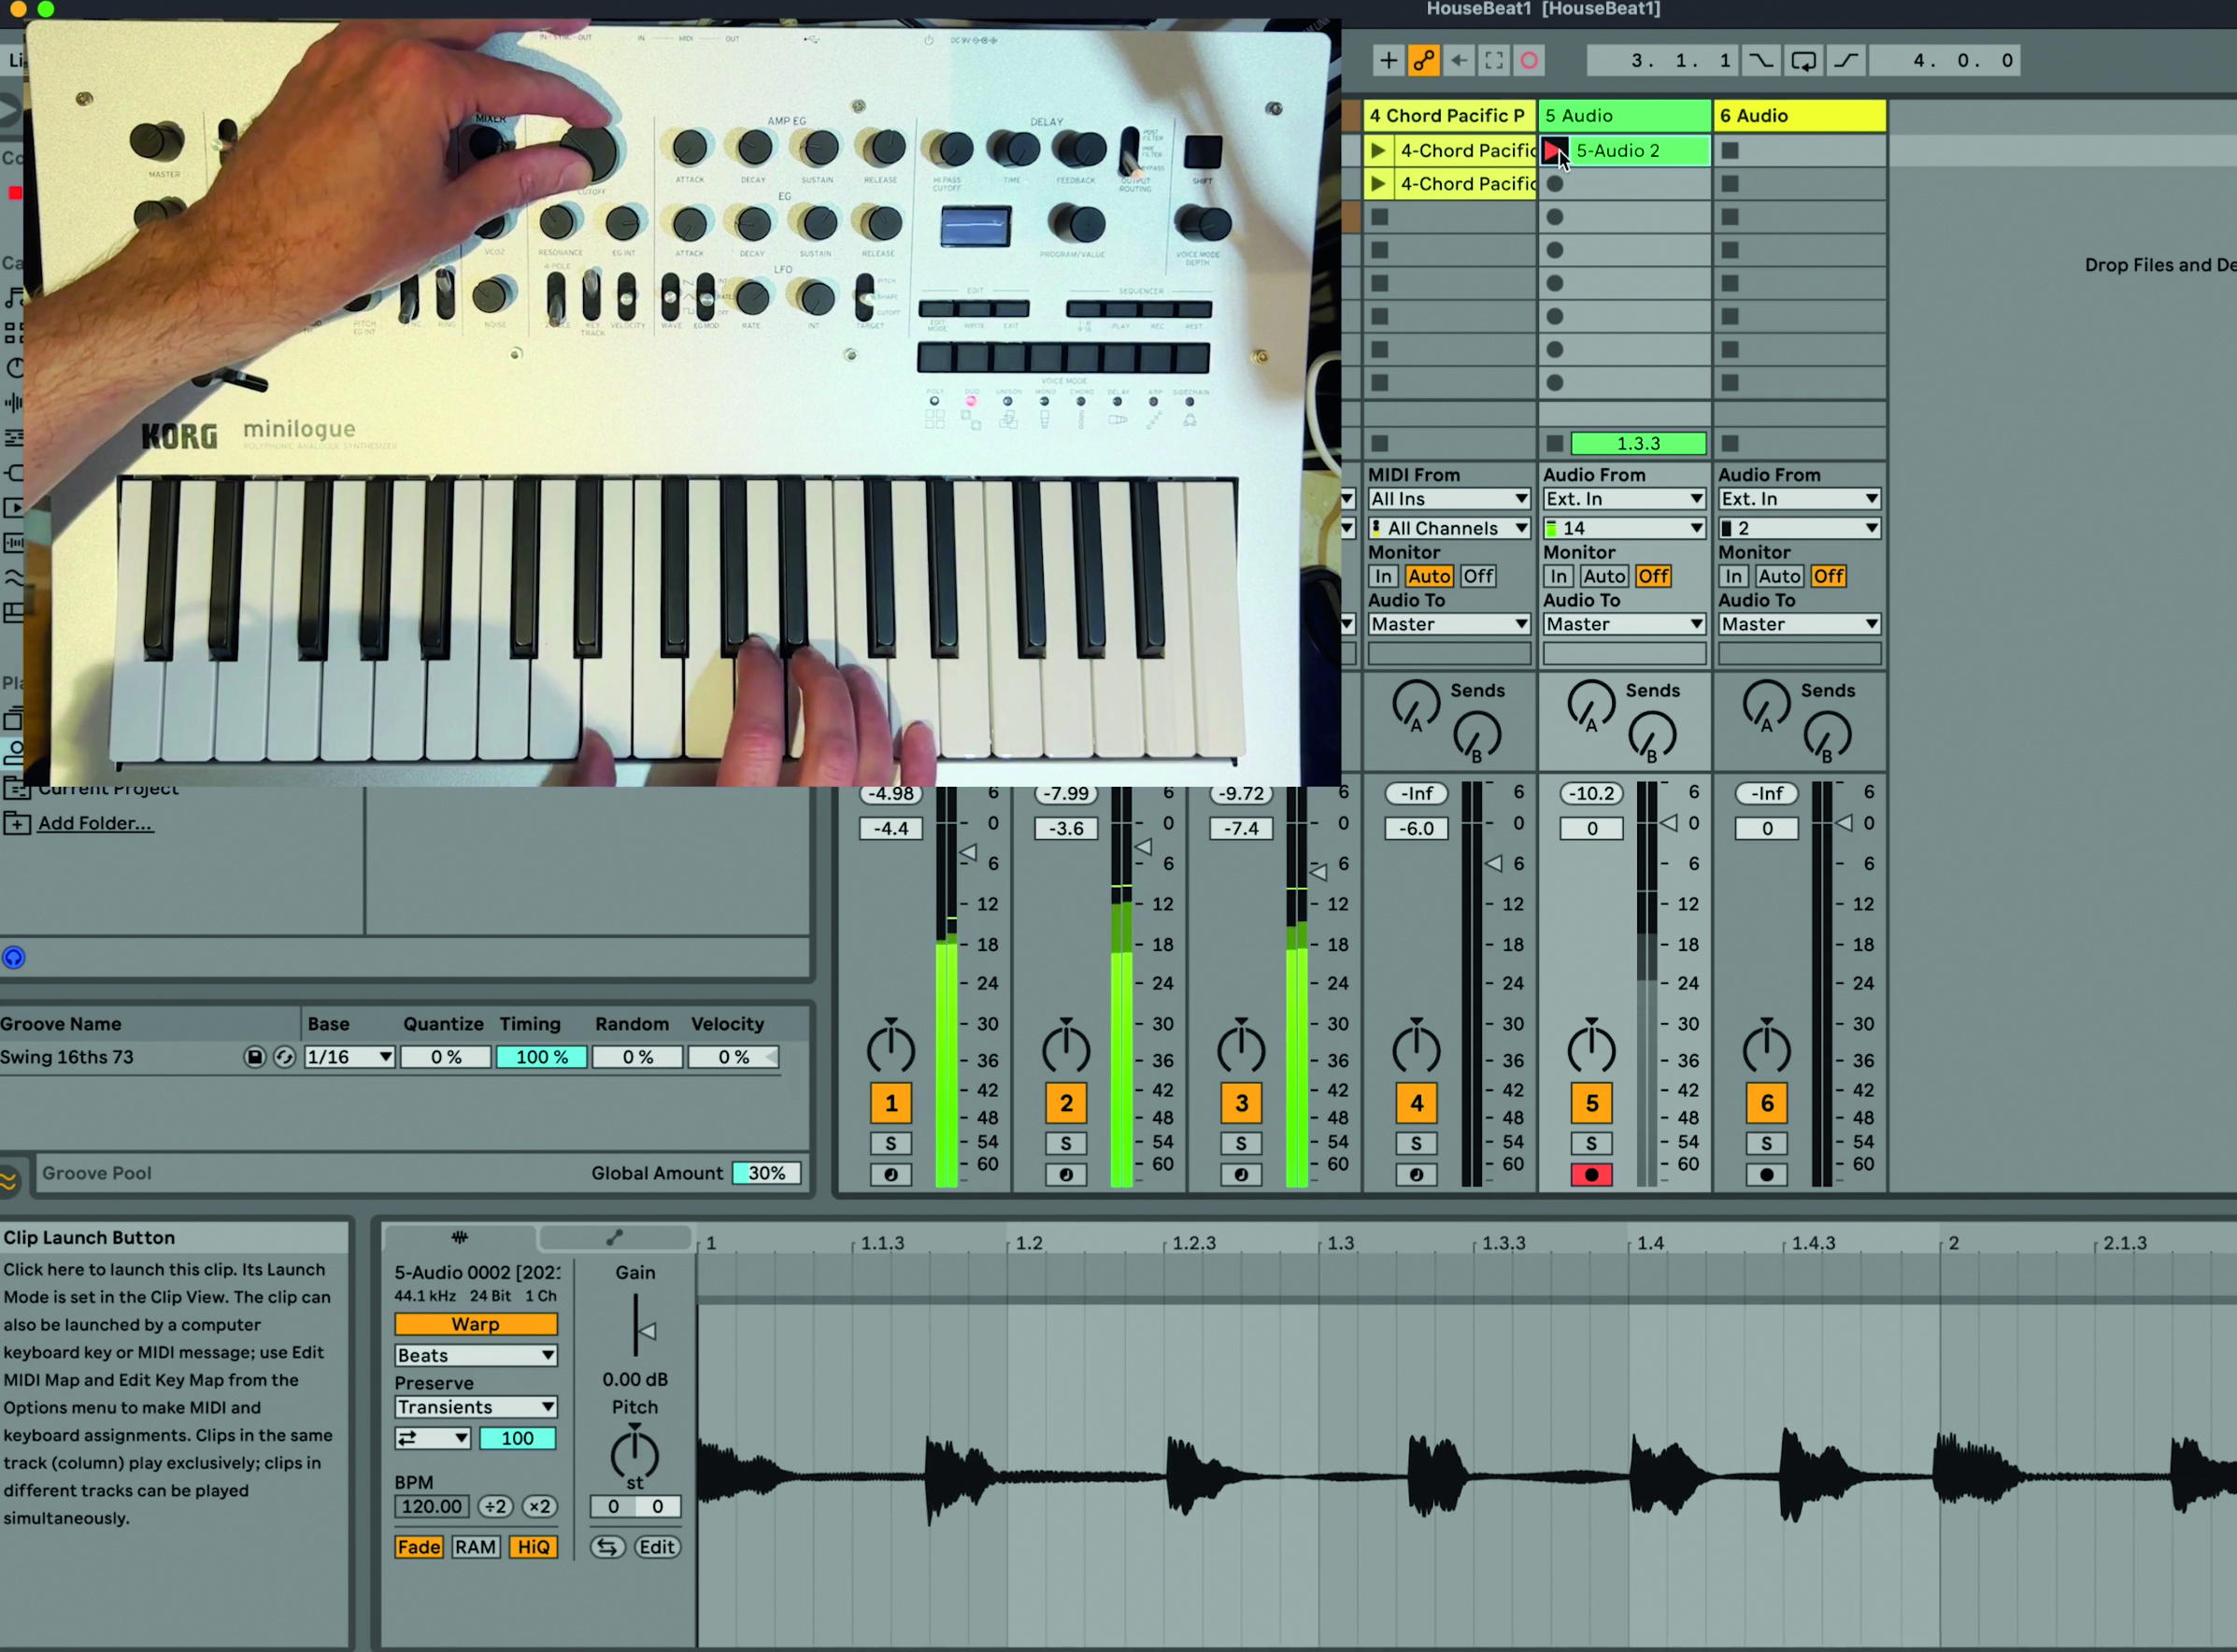The width and height of the screenshot is (2237, 1652).
Task: Launch the first 4-Chord Pacific clip
Action: point(1378,151)
